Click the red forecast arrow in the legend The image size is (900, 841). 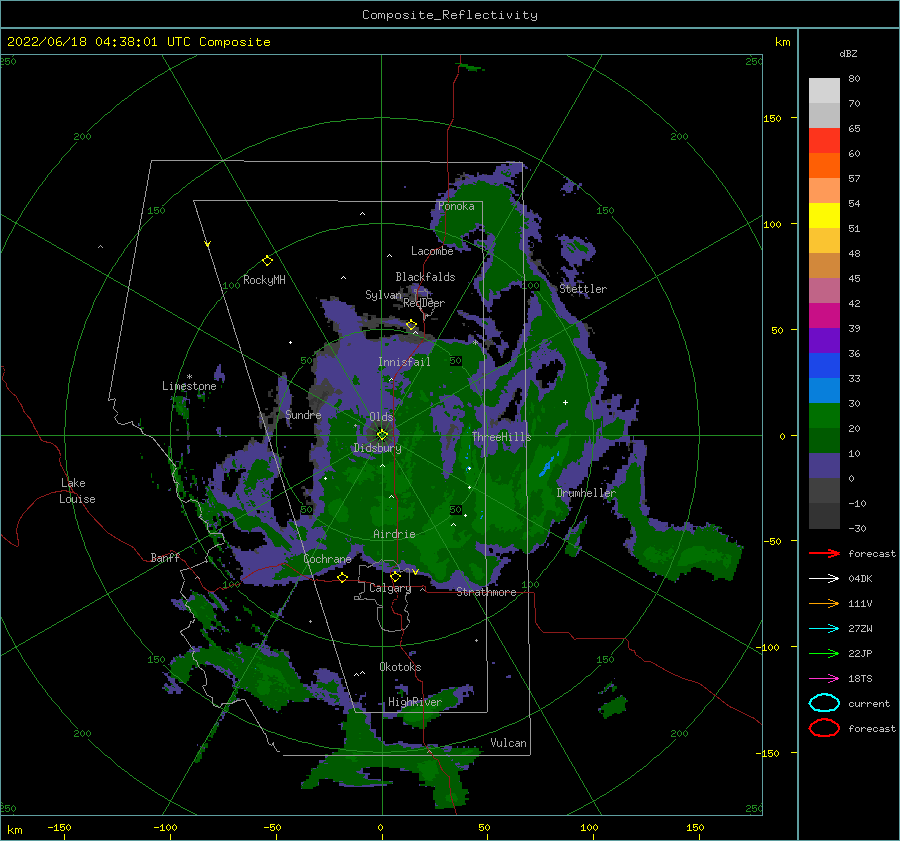point(824,553)
